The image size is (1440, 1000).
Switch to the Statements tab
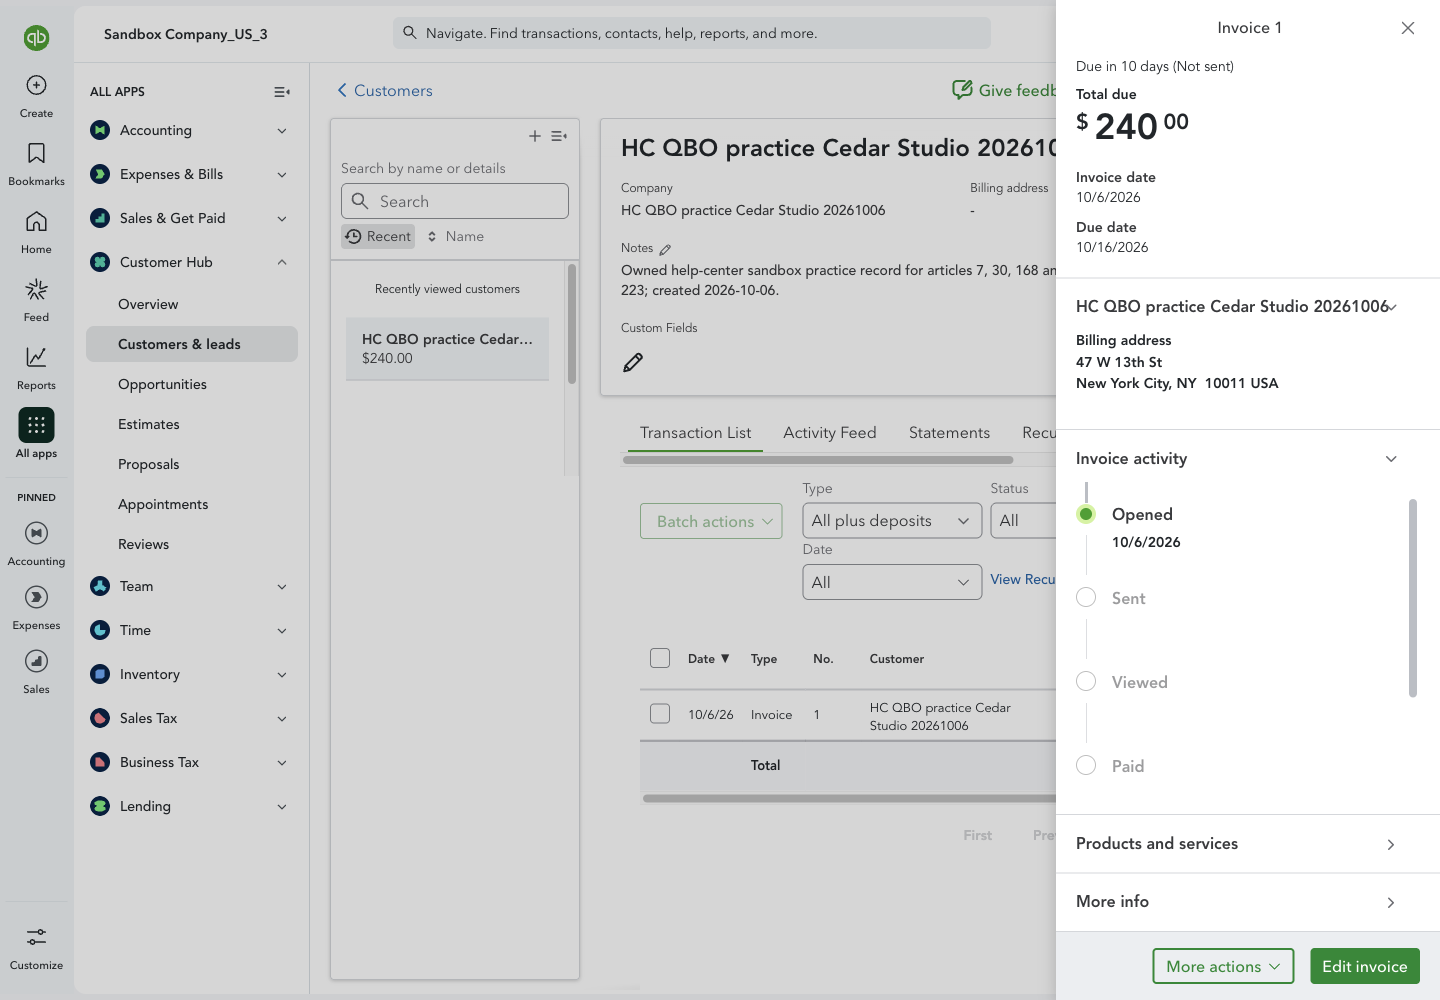click(x=949, y=433)
